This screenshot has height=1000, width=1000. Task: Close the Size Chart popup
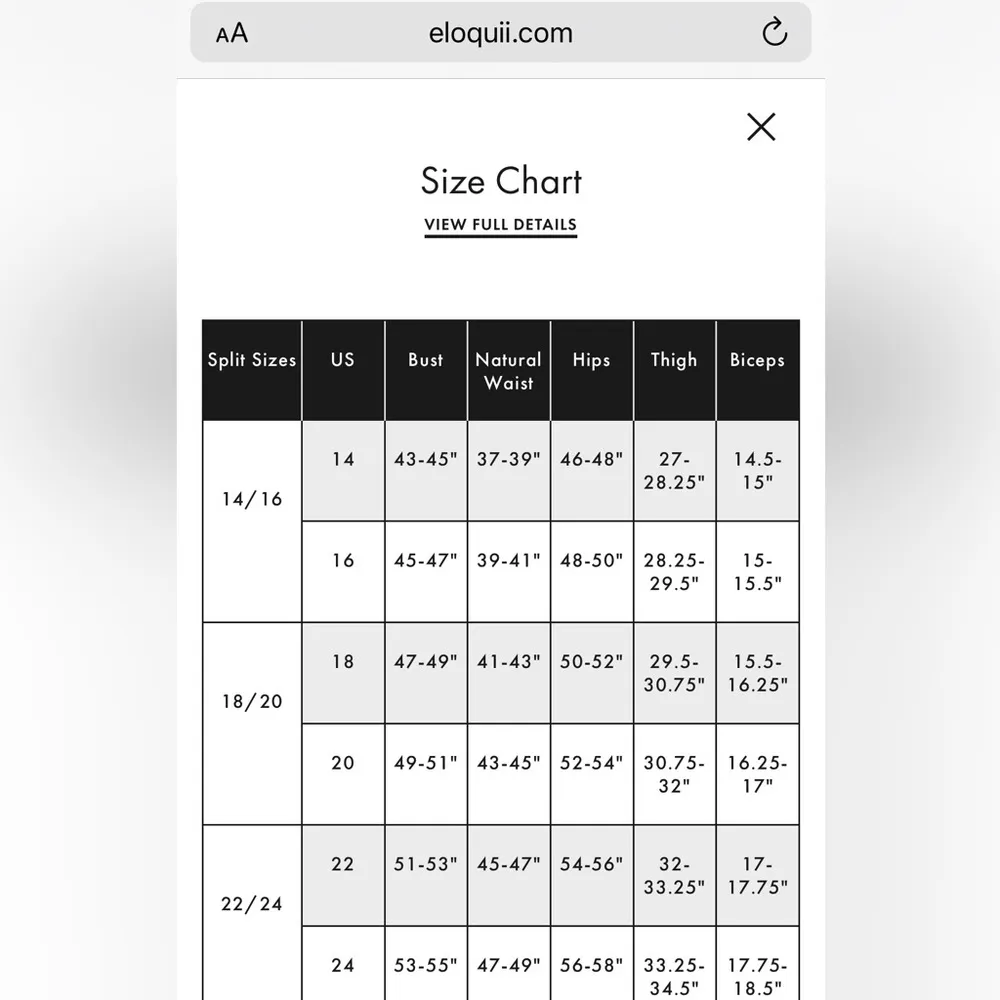pyautogui.click(x=761, y=127)
